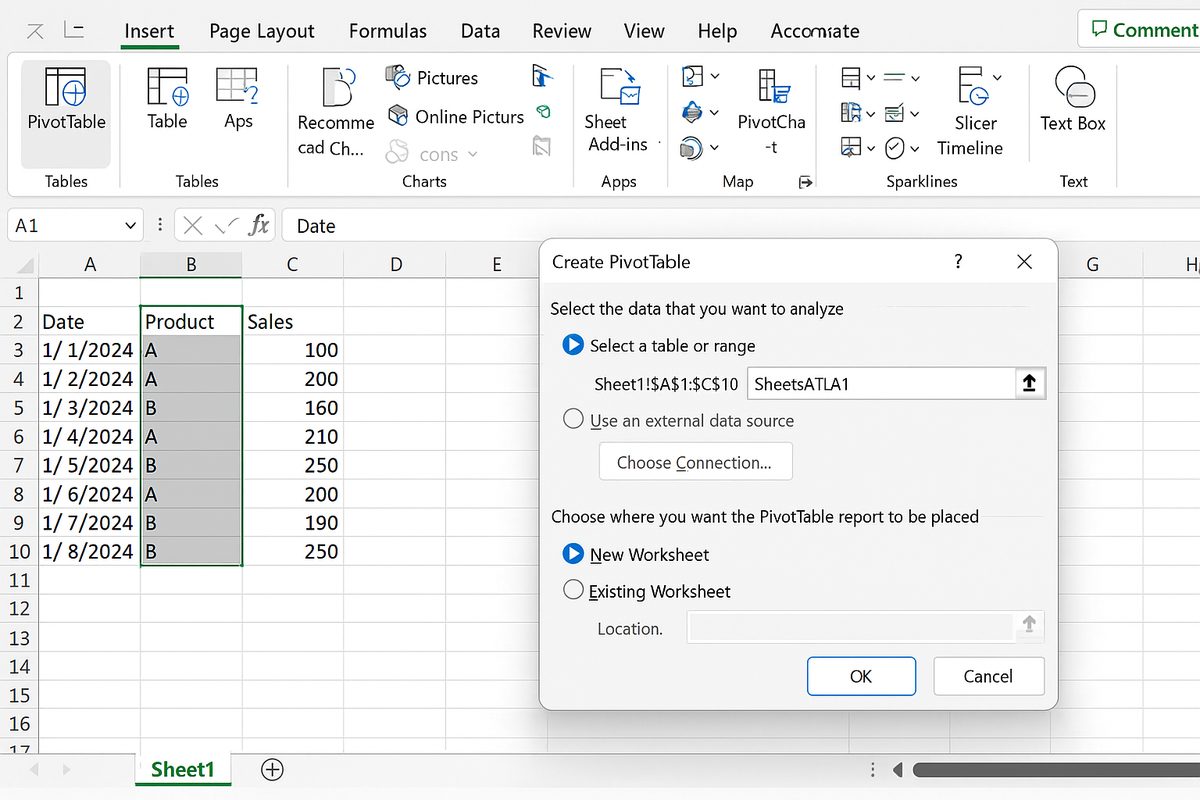This screenshot has height=800, width=1200.
Task: Open the Formulas tab
Action: pyautogui.click(x=388, y=31)
